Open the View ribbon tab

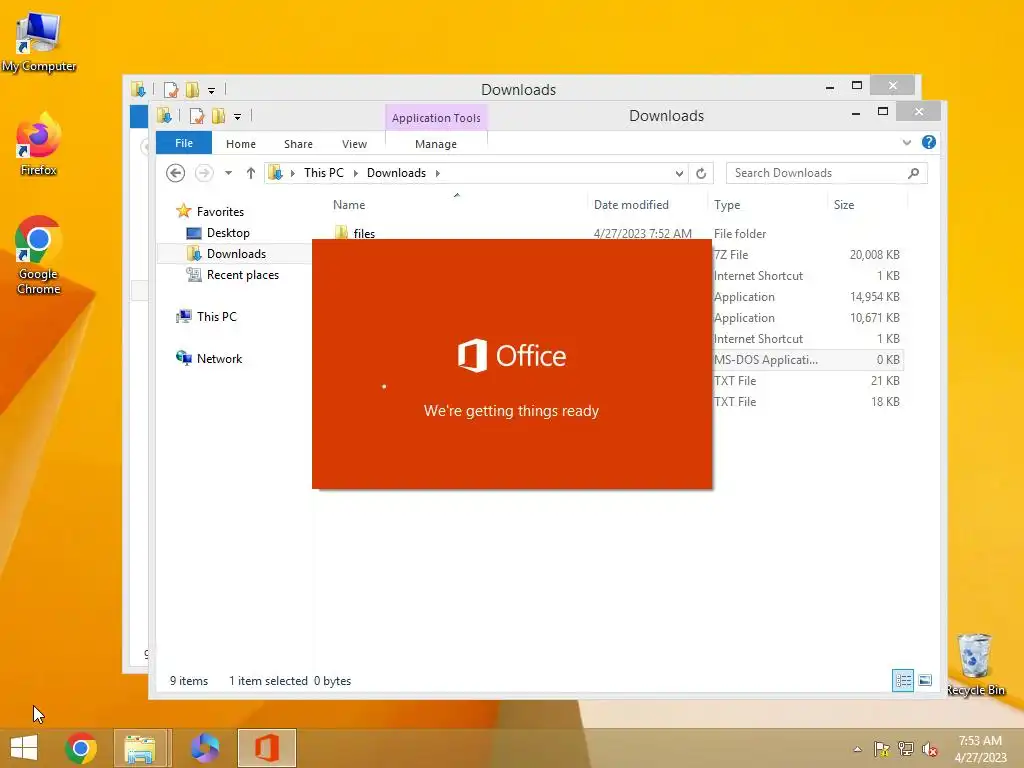(354, 144)
